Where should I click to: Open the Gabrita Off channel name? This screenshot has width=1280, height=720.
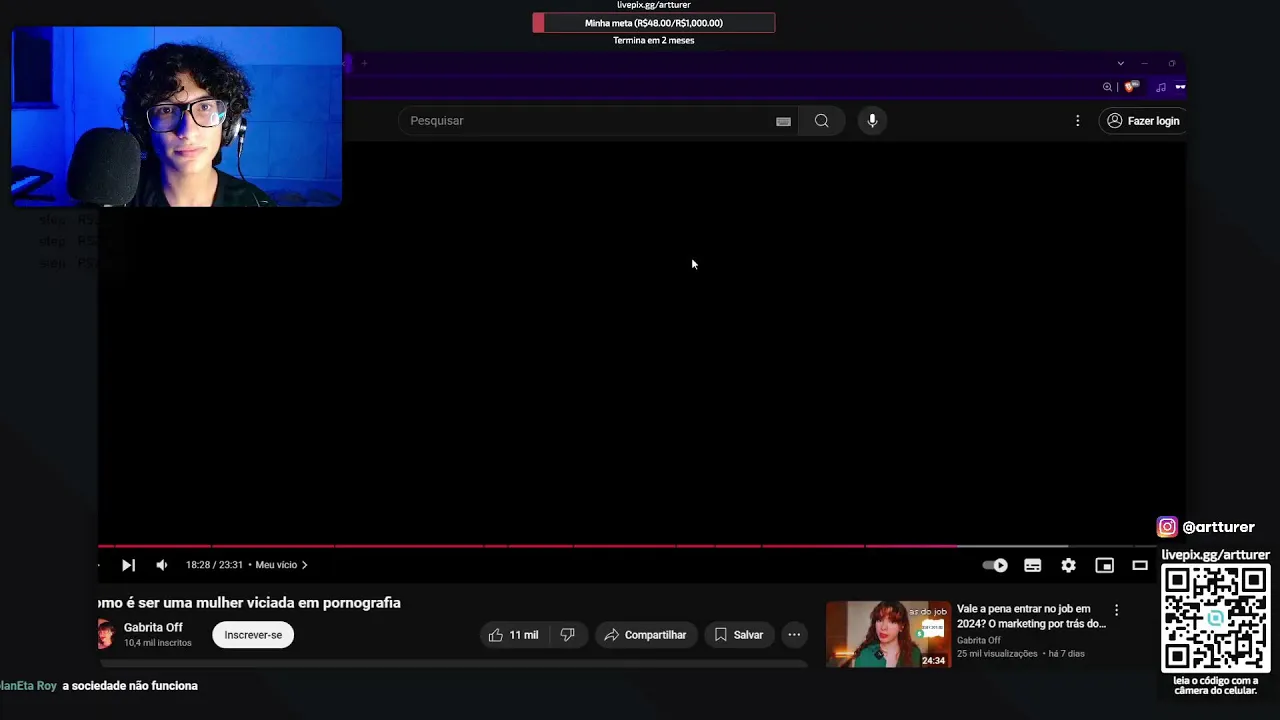click(x=153, y=627)
